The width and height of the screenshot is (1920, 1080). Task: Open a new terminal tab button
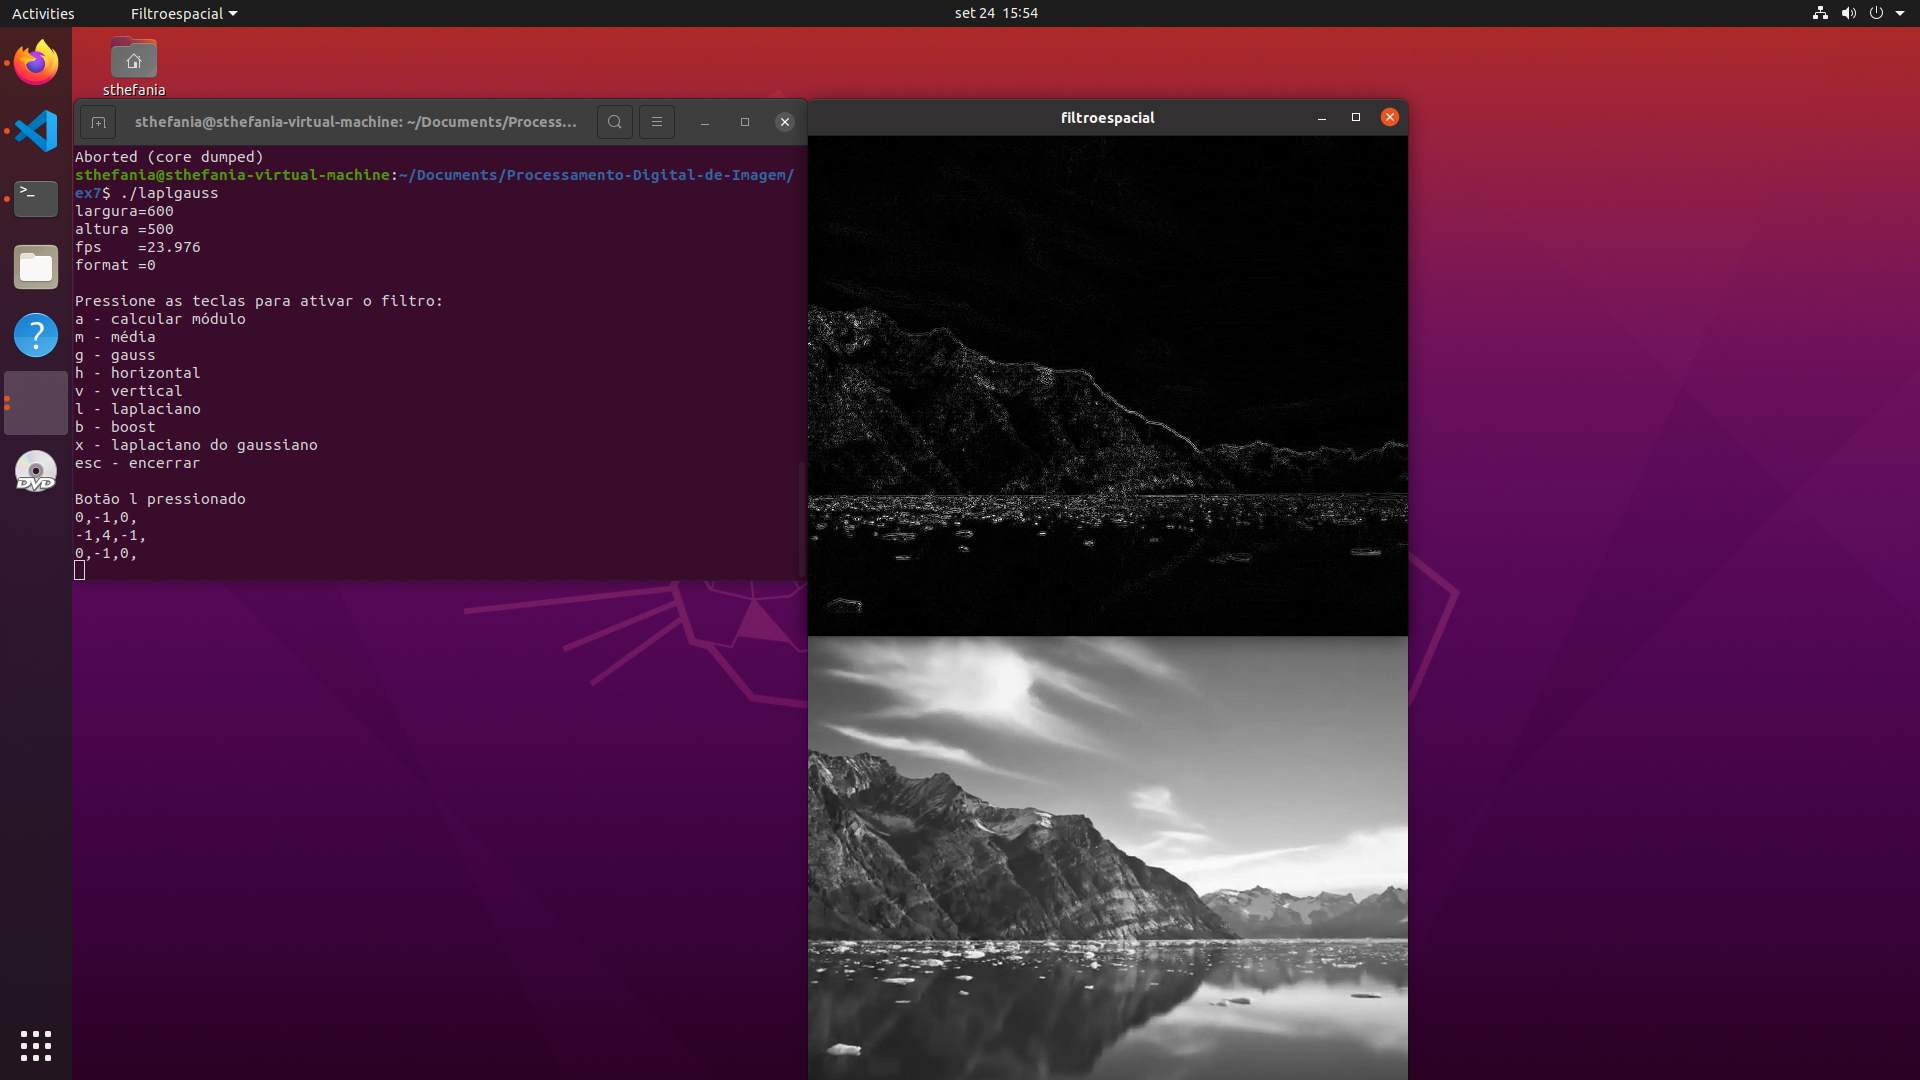tap(98, 122)
